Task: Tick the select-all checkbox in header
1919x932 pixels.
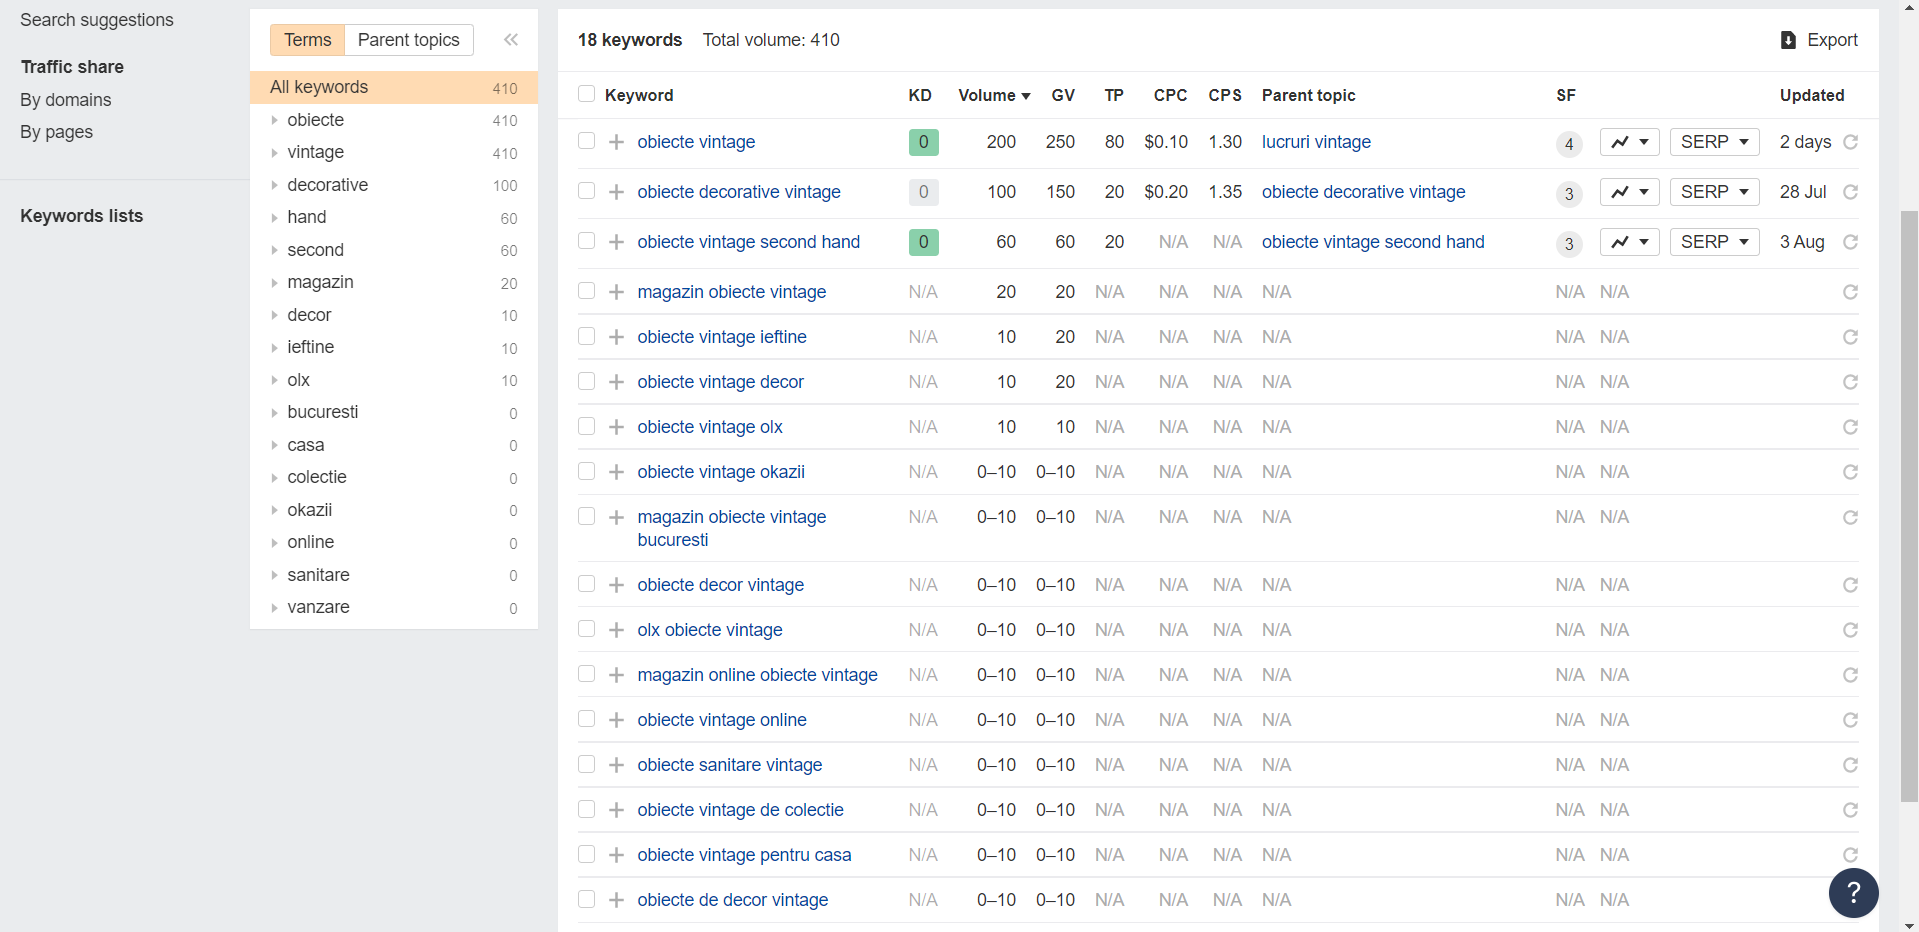Action: [587, 94]
